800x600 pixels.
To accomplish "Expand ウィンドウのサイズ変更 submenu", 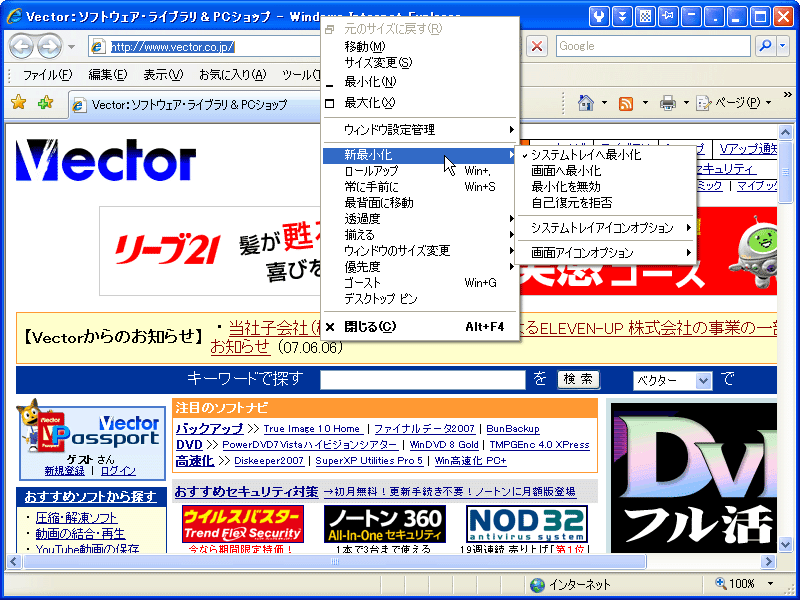I will point(420,251).
